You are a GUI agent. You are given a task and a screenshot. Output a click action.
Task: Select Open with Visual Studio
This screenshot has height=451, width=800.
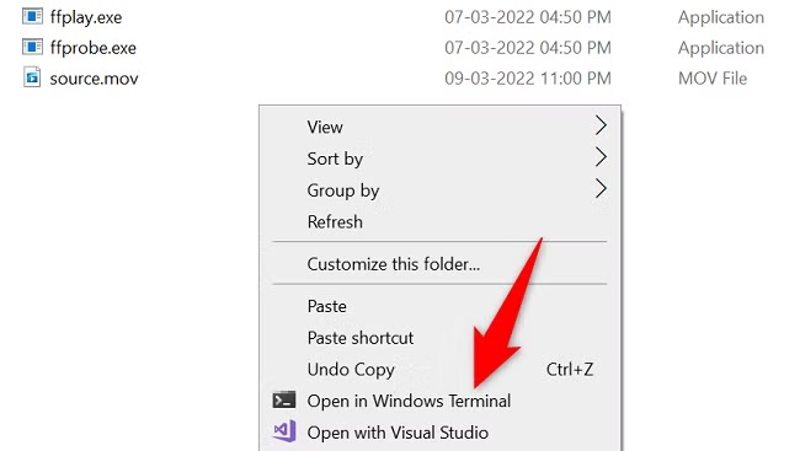coord(398,432)
